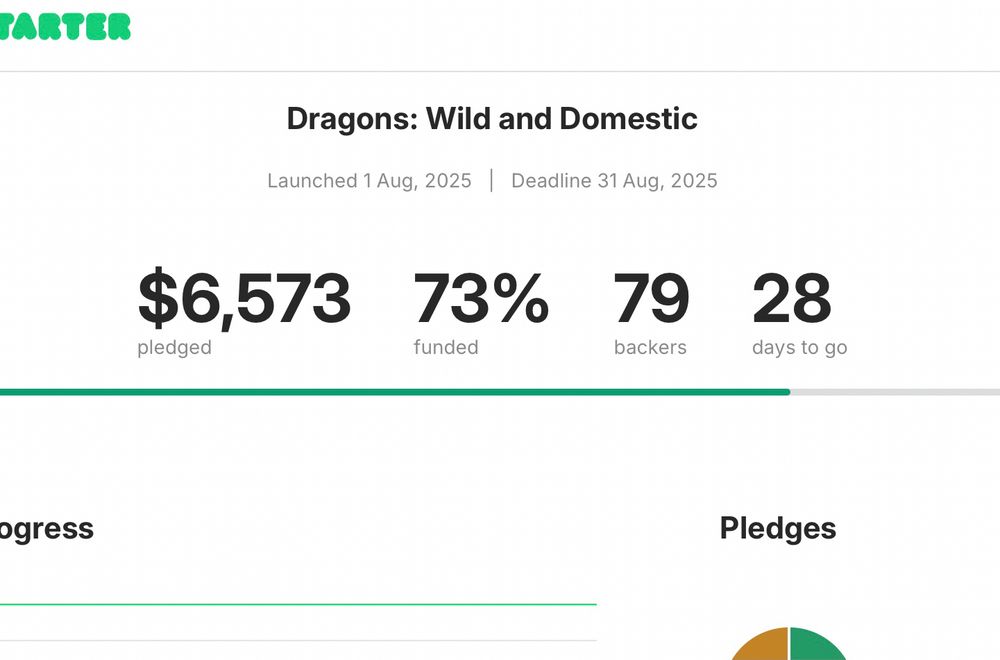Click the unfilled gray end of funding bar

(895, 392)
